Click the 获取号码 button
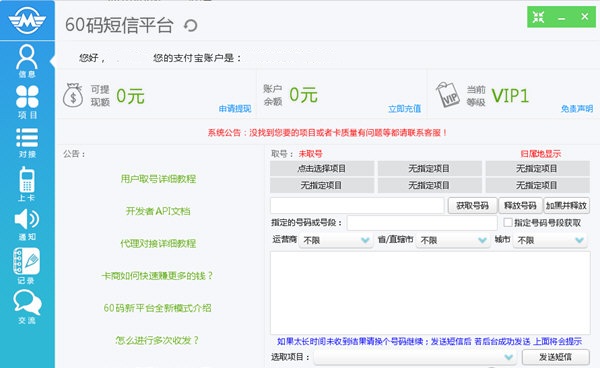The image size is (600, 368). click(x=473, y=205)
